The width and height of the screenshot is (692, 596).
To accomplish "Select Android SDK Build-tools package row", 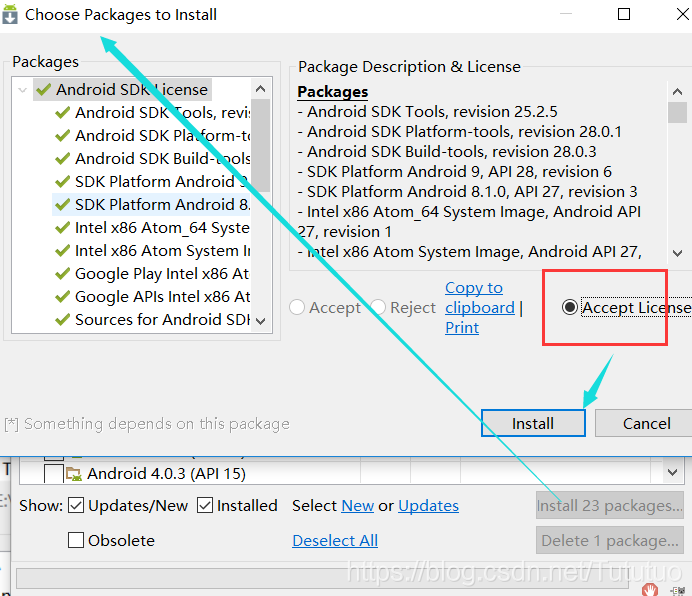I will click(152, 158).
